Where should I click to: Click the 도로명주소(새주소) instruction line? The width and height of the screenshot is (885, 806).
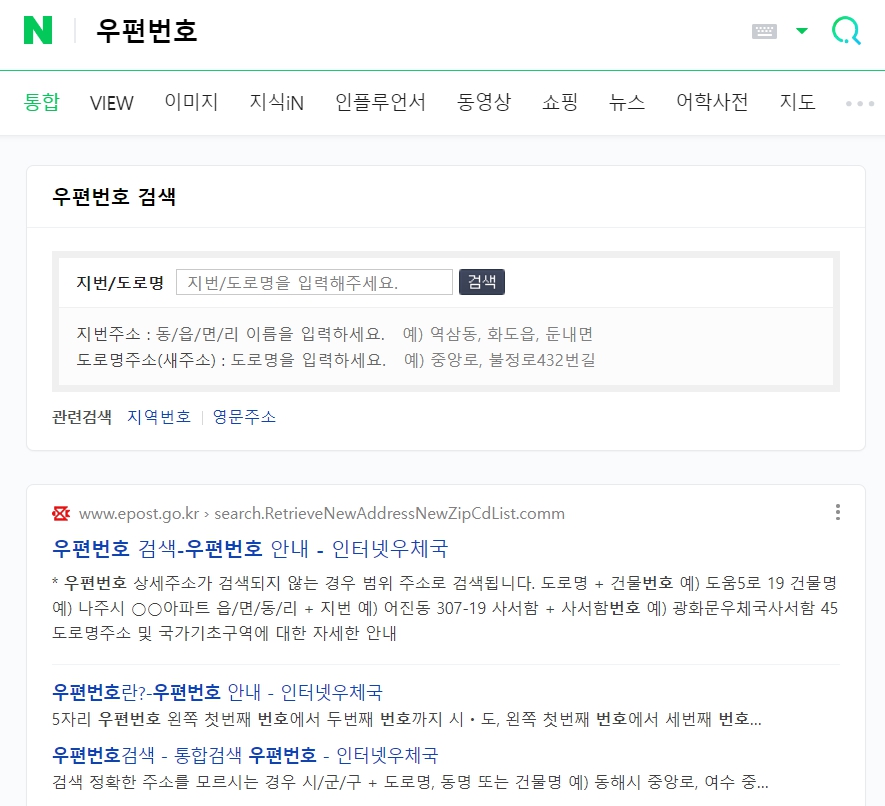336,360
